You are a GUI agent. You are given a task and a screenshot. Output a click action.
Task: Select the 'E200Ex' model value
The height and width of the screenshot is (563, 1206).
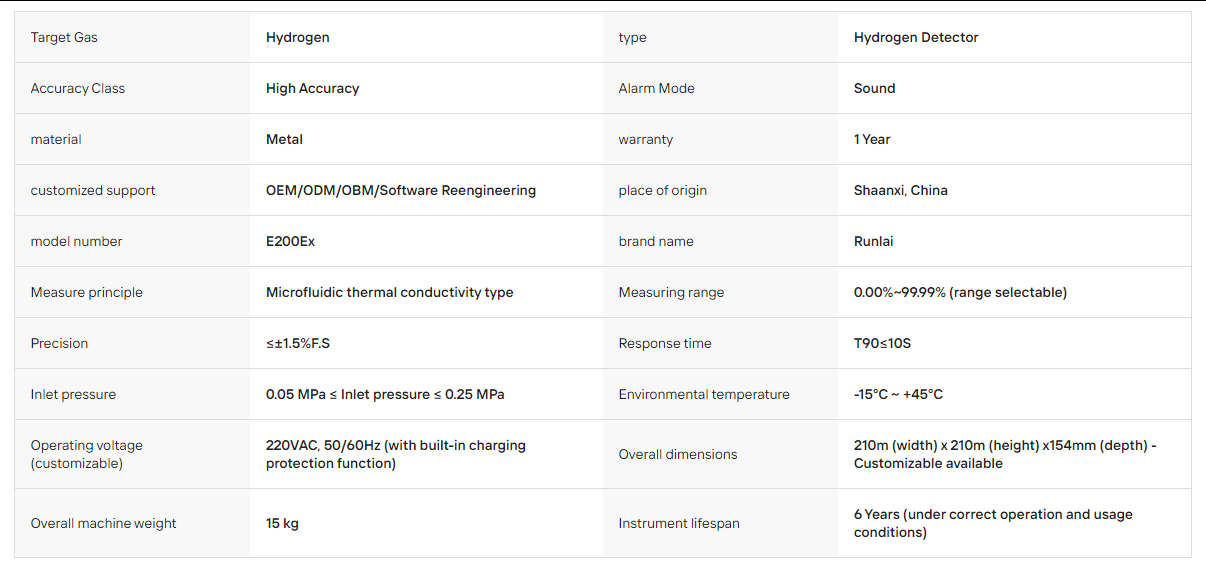pos(290,241)
